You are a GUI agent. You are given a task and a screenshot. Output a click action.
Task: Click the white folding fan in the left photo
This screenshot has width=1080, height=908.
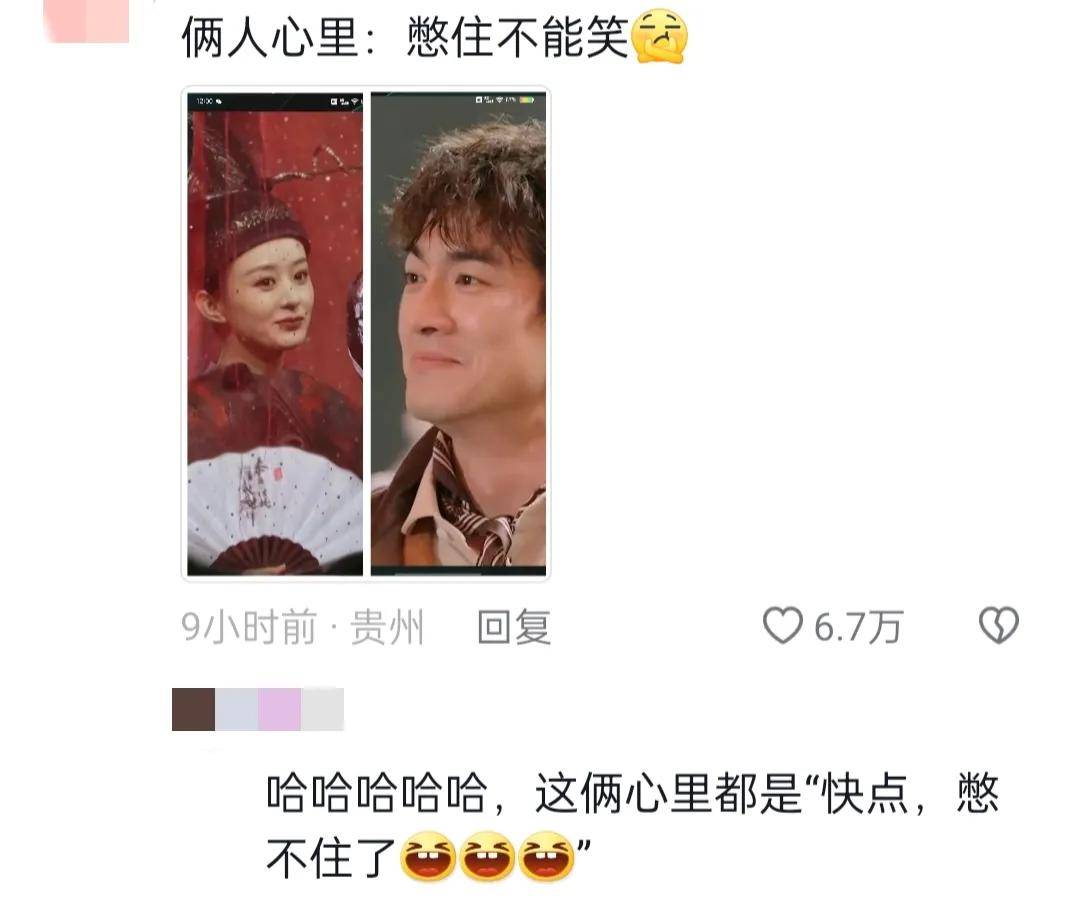click(275, 510)
